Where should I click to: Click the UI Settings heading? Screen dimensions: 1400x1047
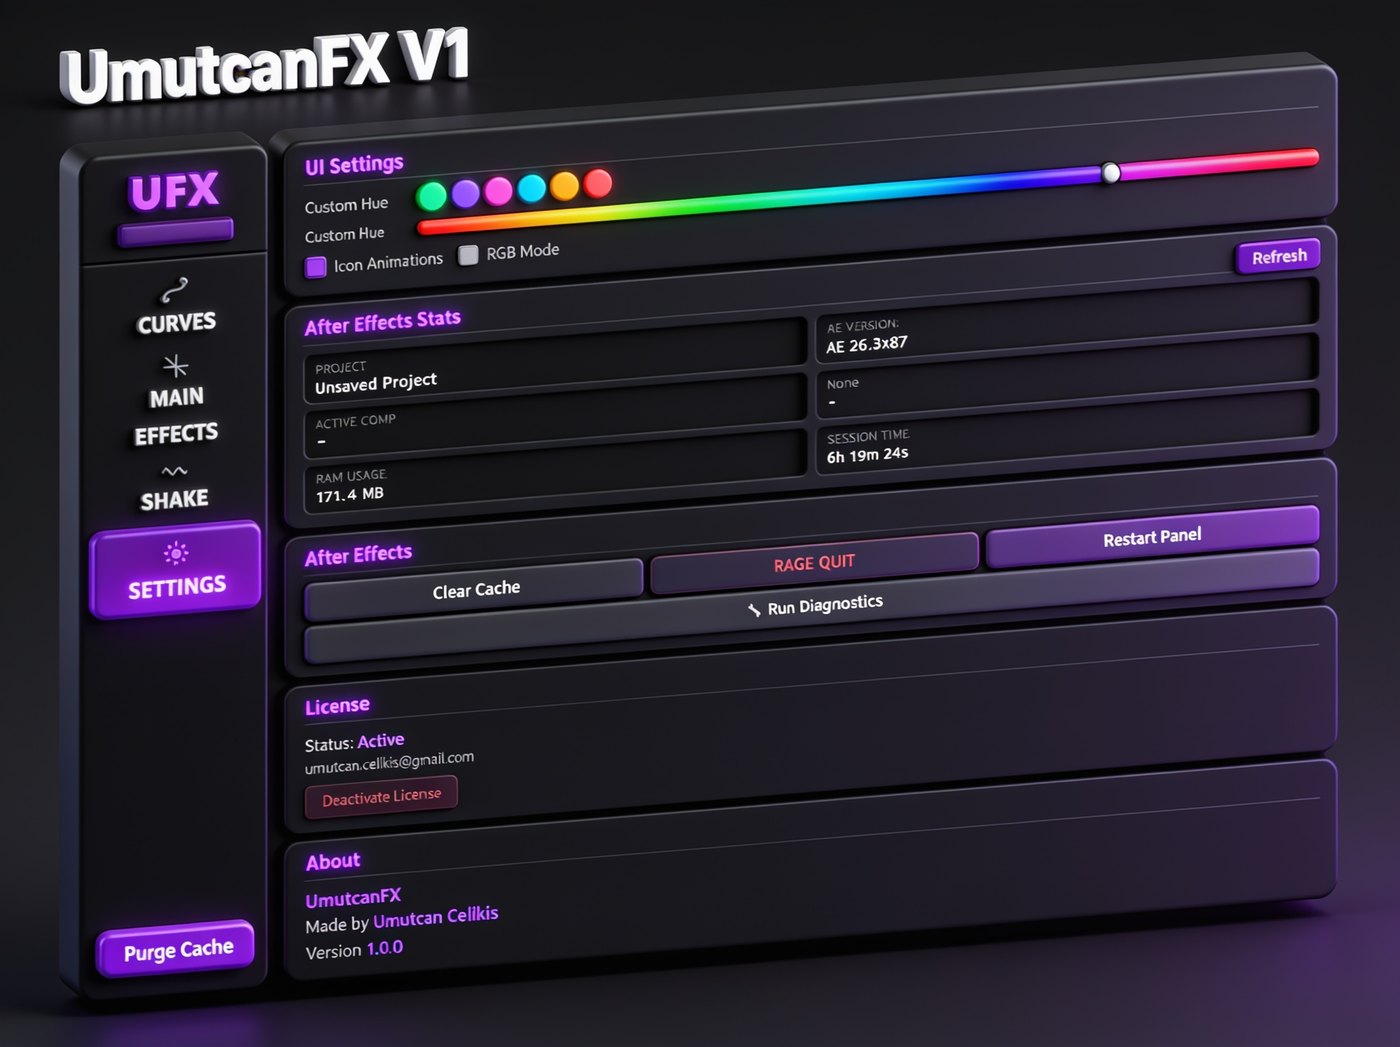[354, 165]
